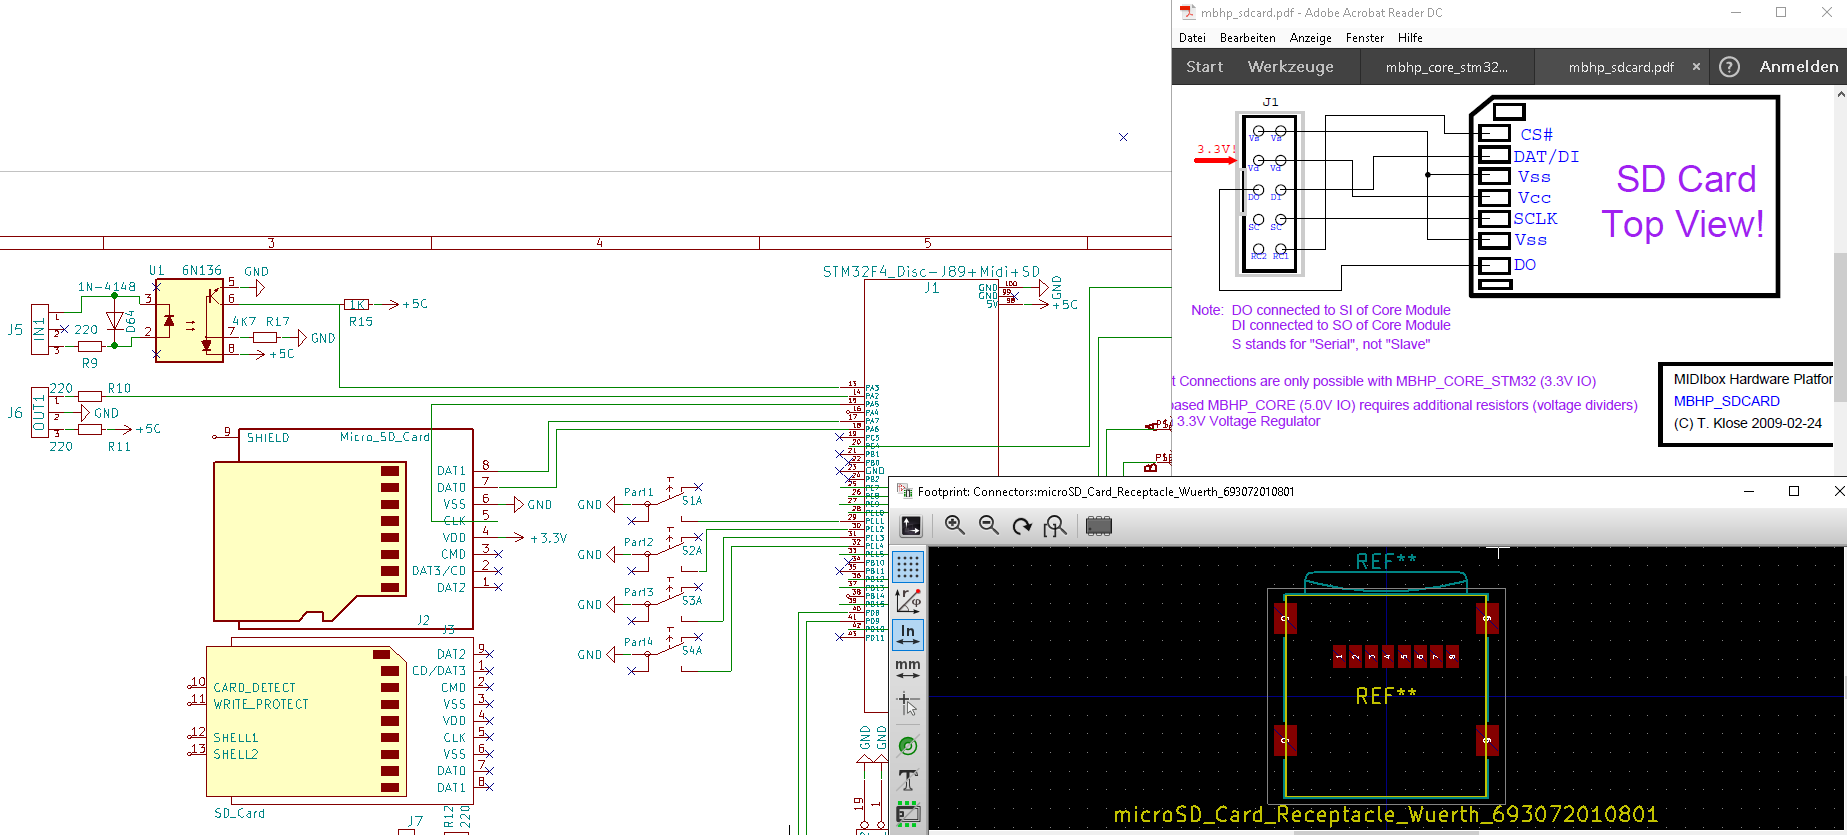The width and height of the screenshot is (1847, 835).
Task: Open the Datei menu
Action: click(x=1192, y=38)
